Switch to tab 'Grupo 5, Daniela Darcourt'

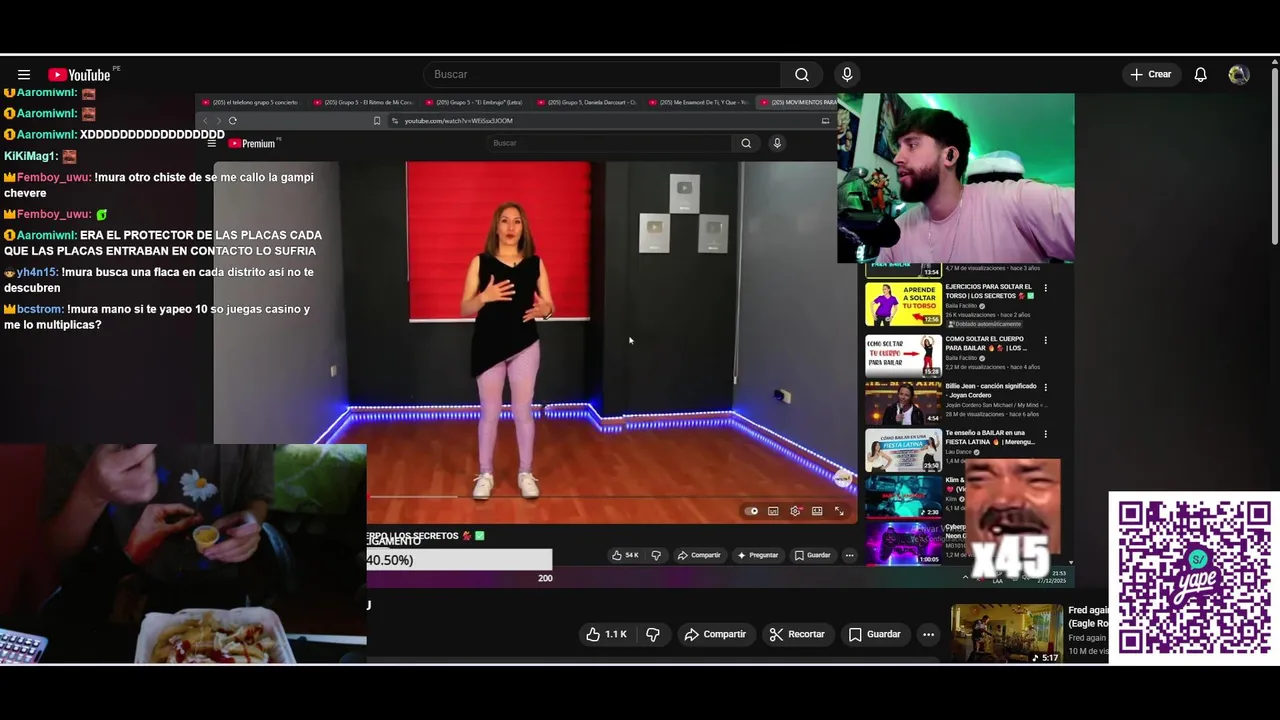[586, 102]
